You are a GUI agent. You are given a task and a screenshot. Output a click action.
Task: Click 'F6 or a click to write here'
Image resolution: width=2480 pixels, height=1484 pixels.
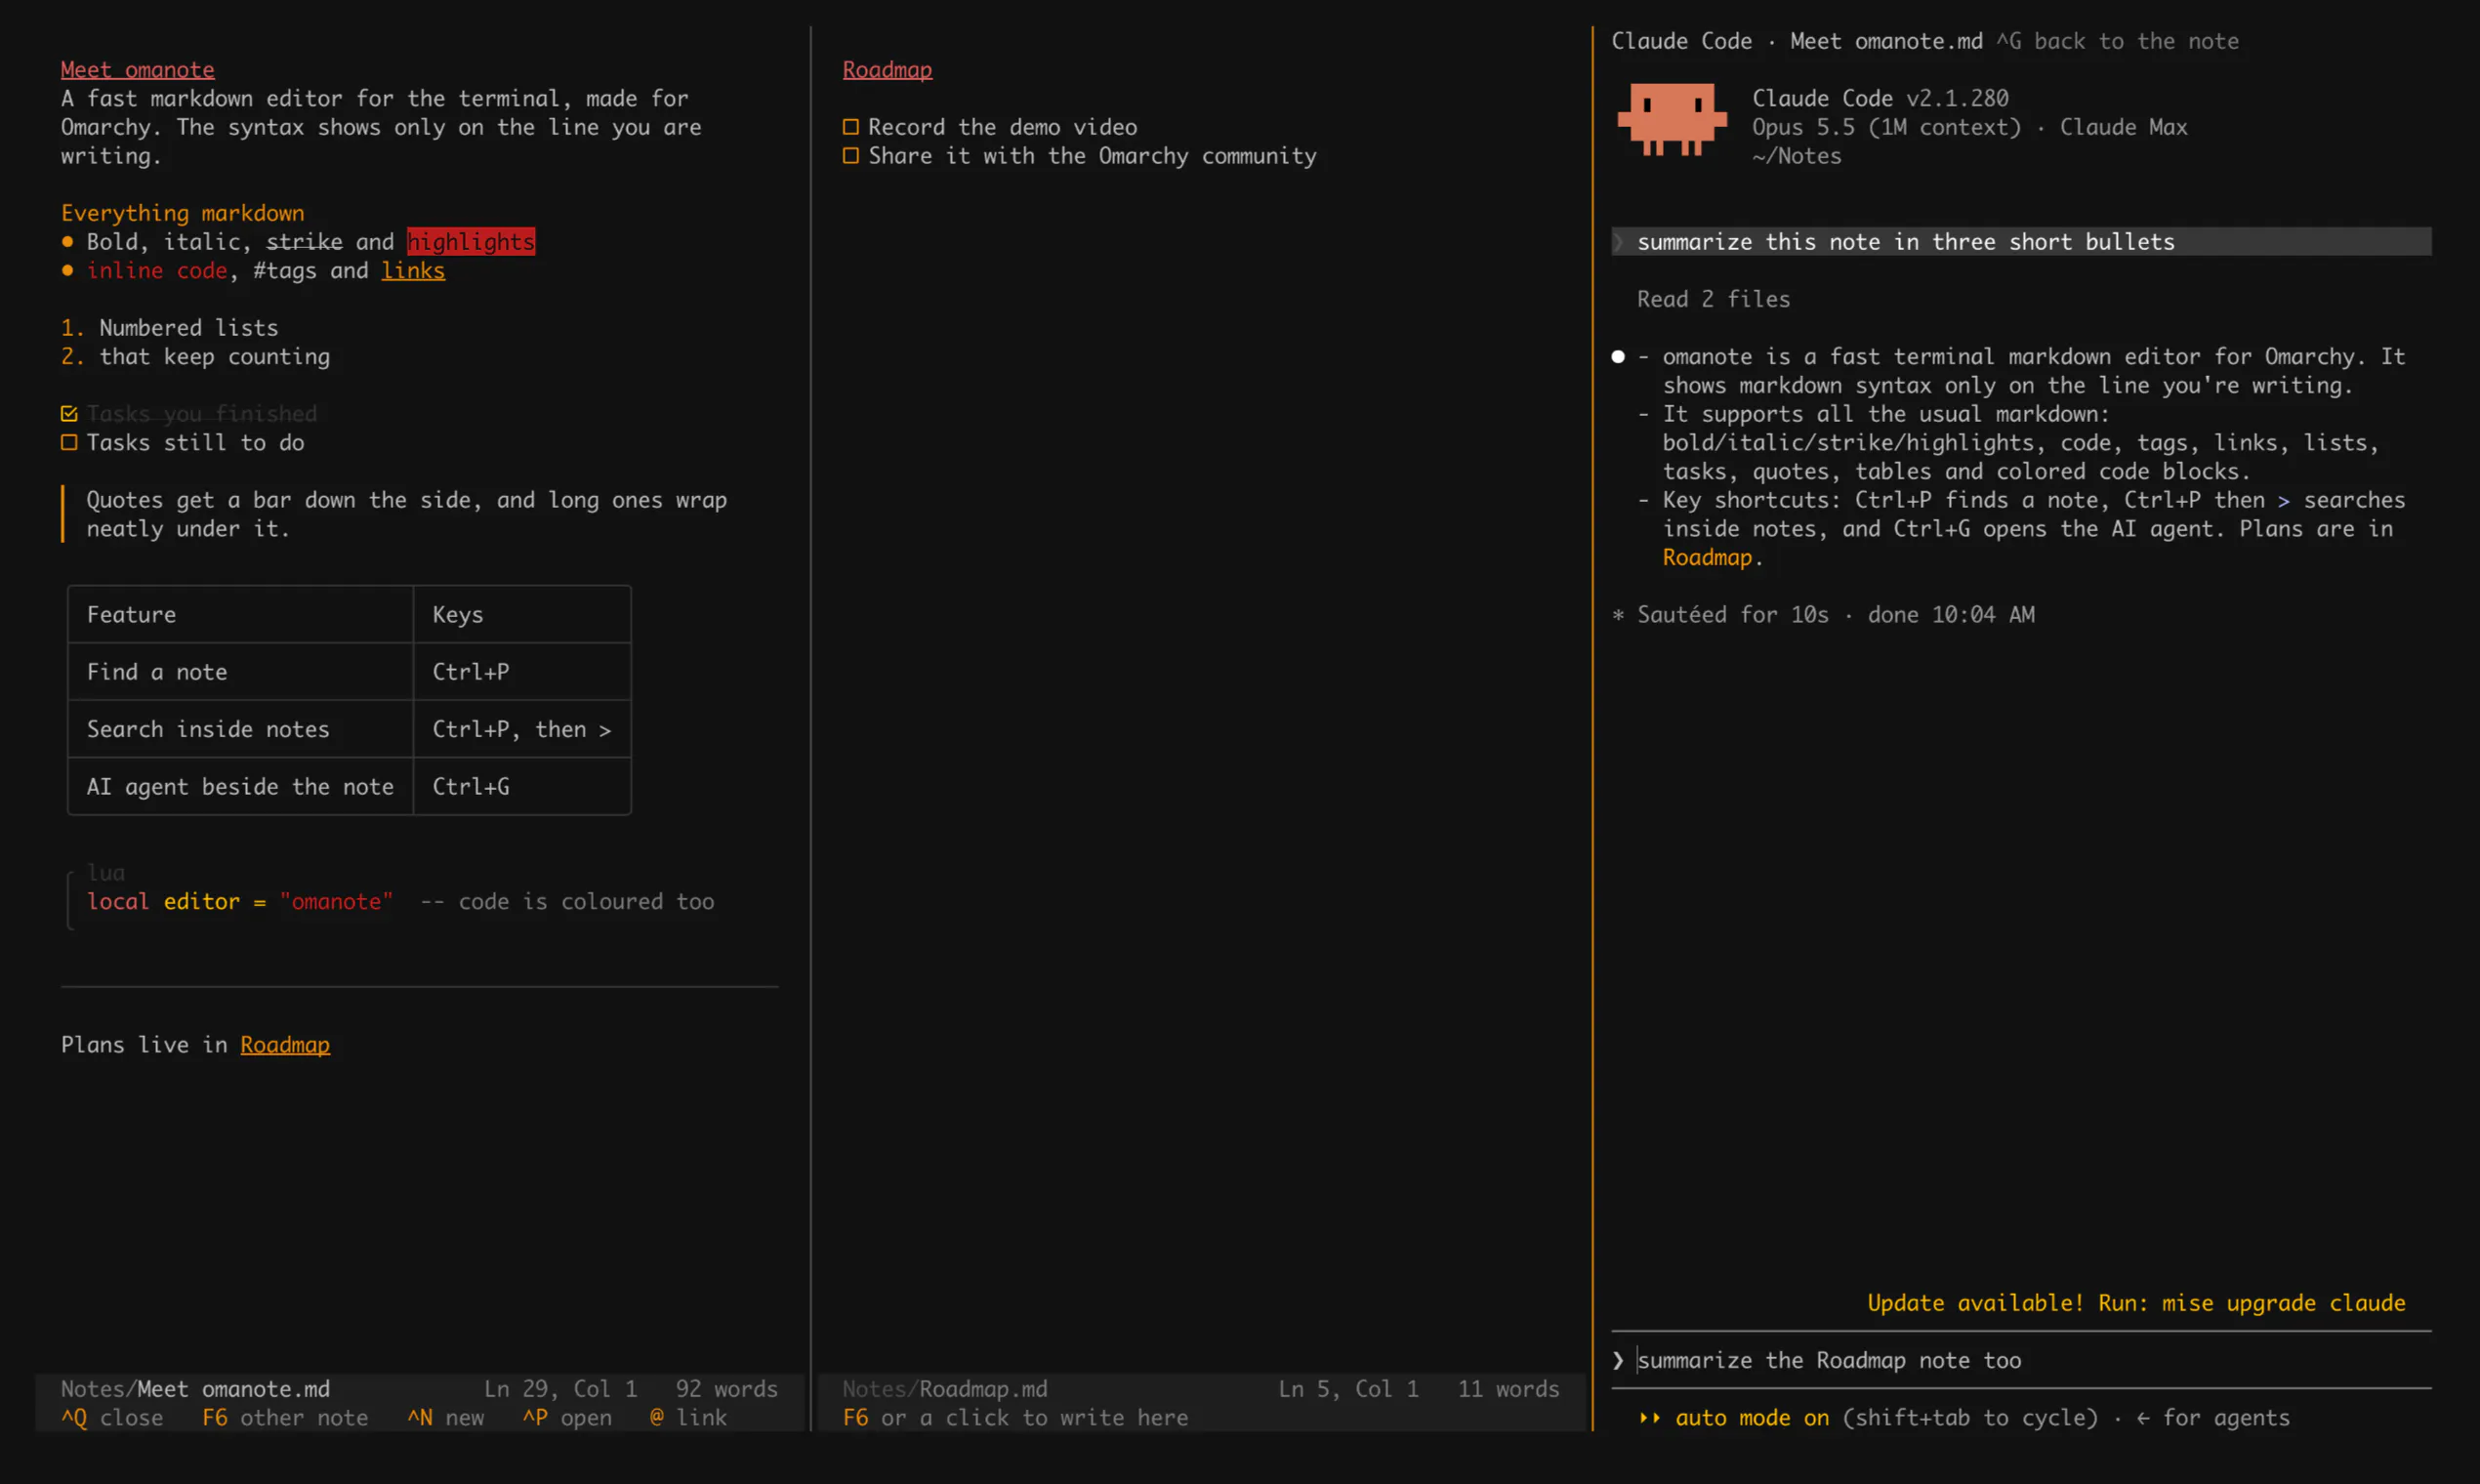click(x=1016, y=1417)
